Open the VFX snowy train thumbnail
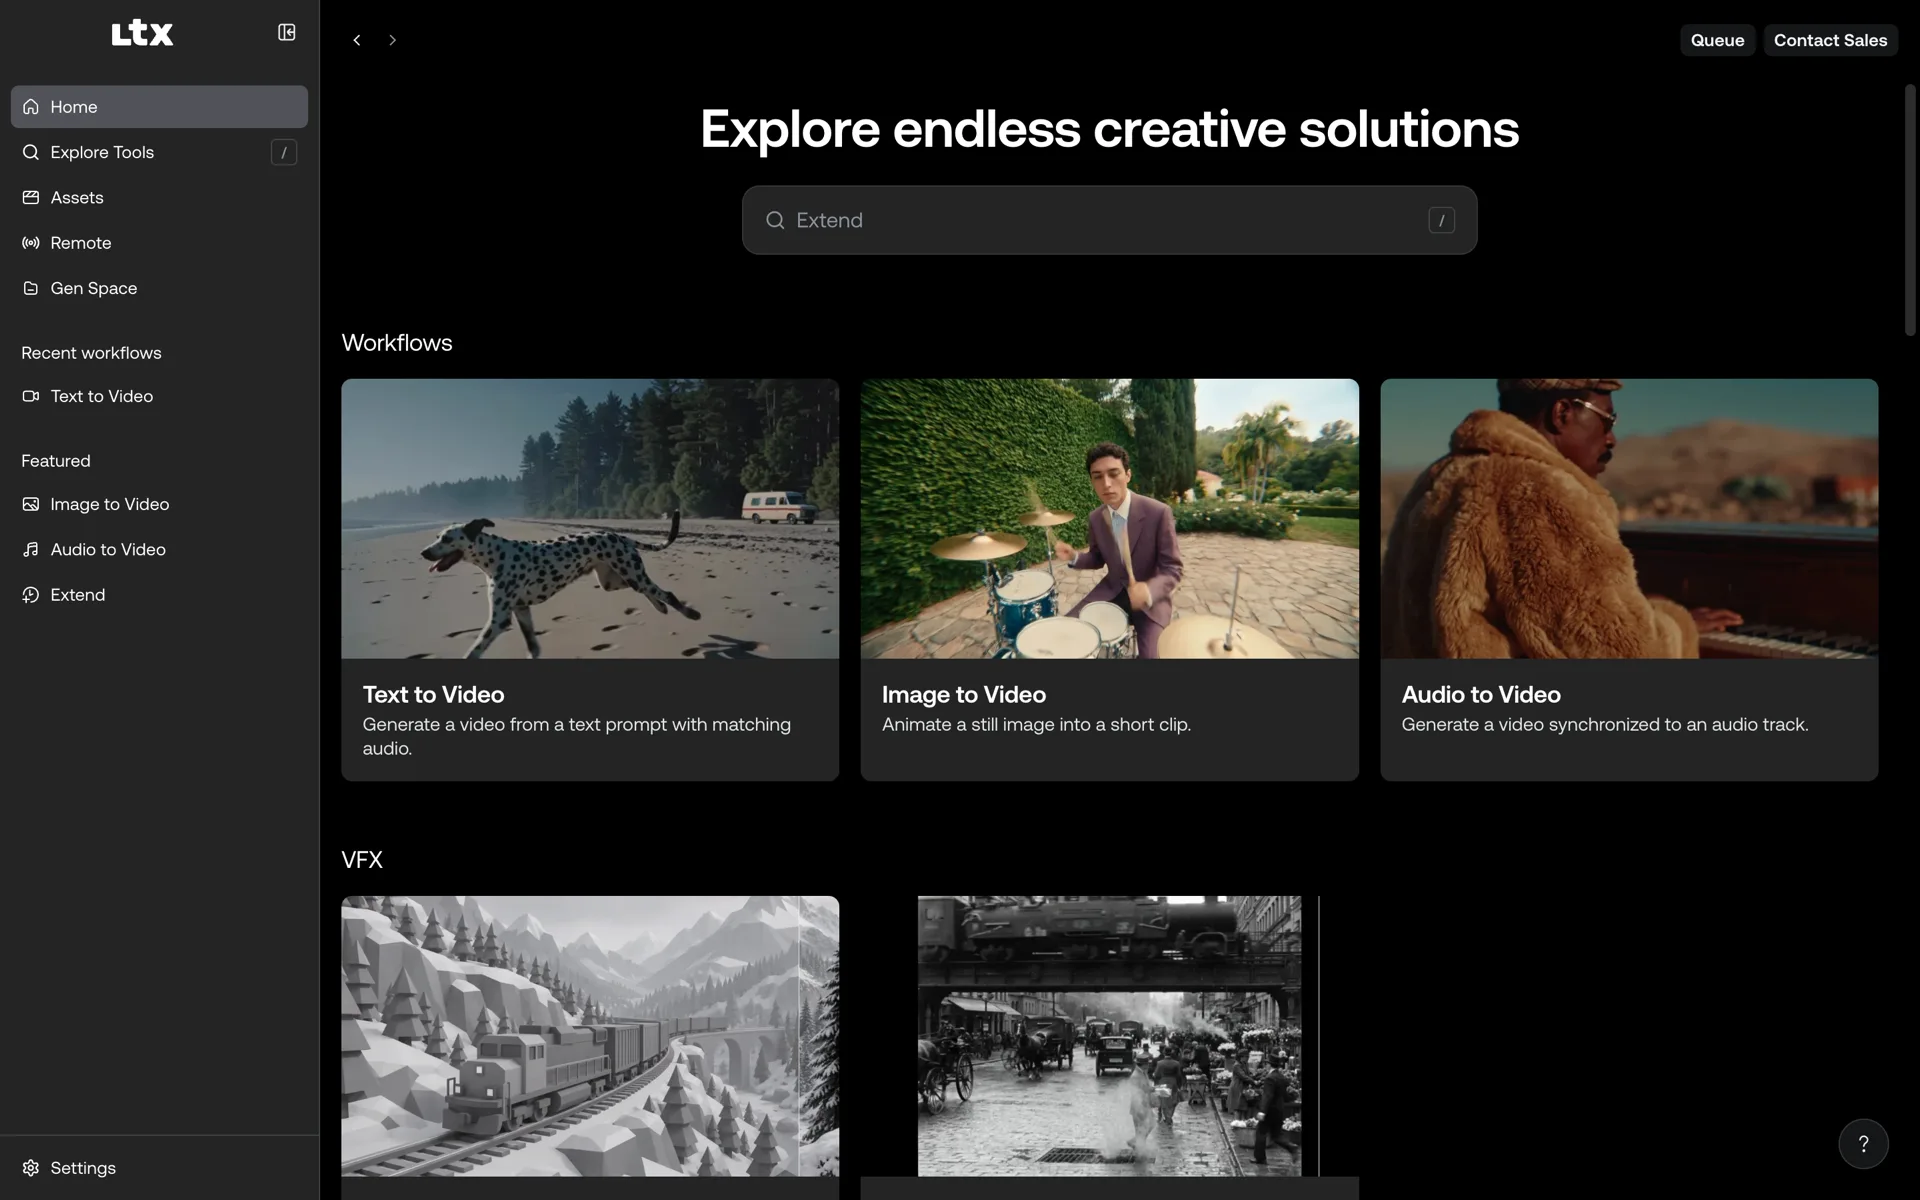 590,1036
